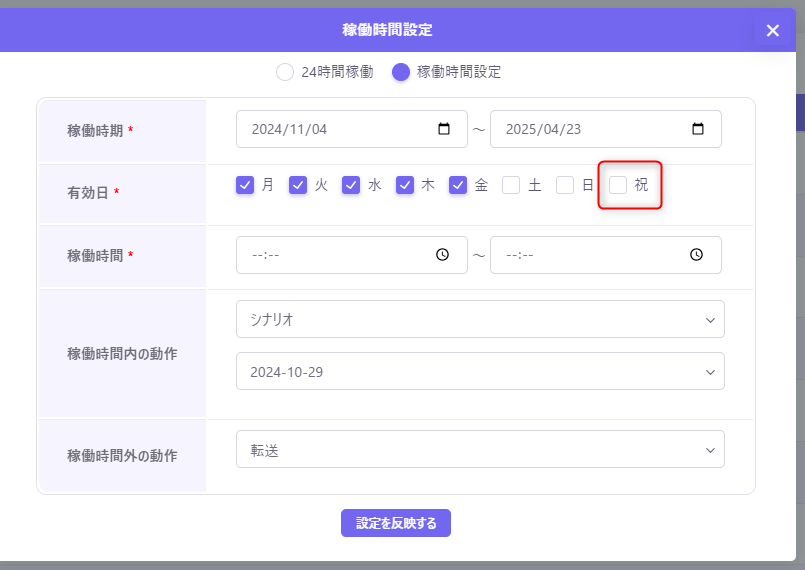Open calendar picker for start date 2024/11/04
This screenshot has width=805, height=570.
[444, 129]
